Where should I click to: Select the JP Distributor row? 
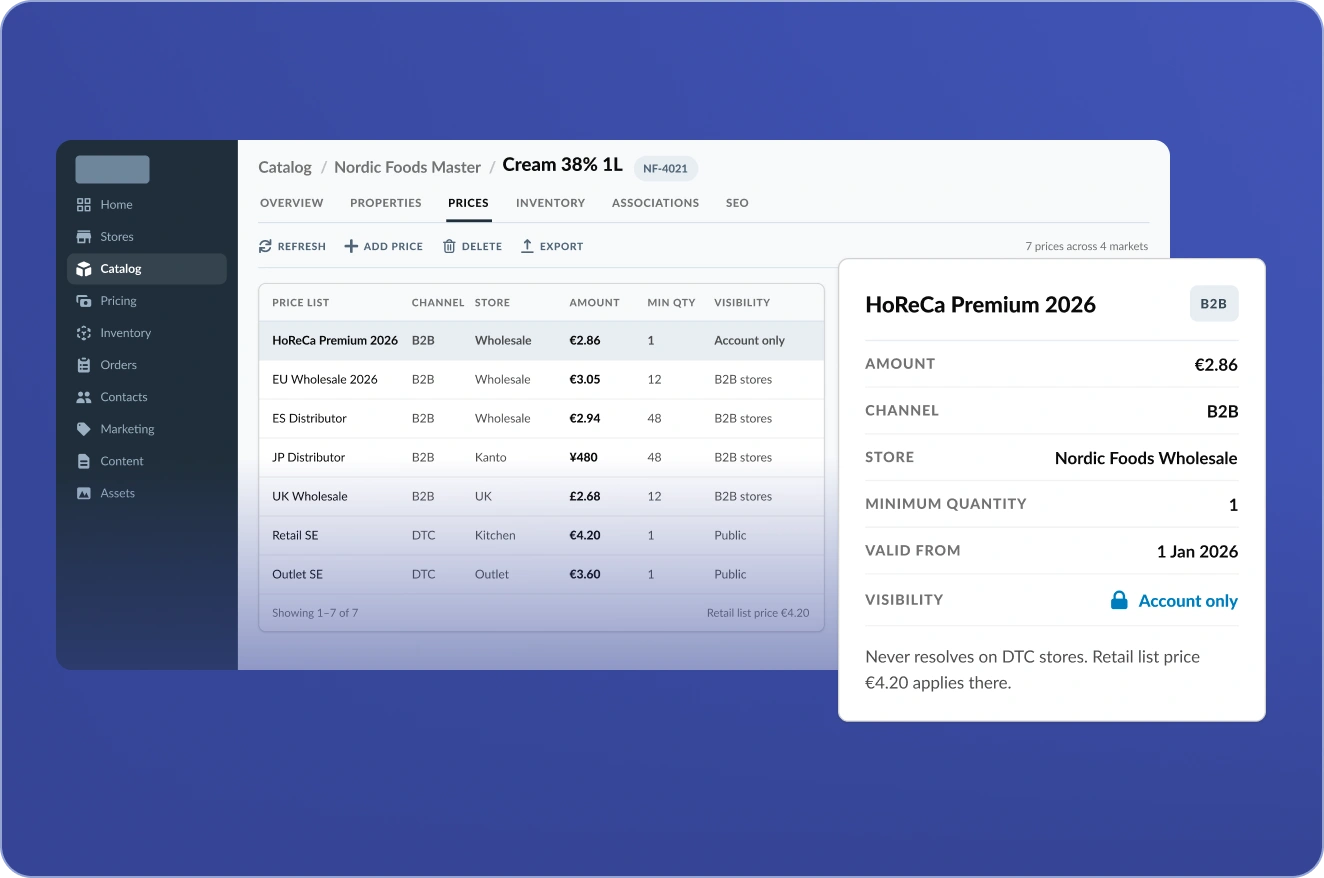pos(541,457)
